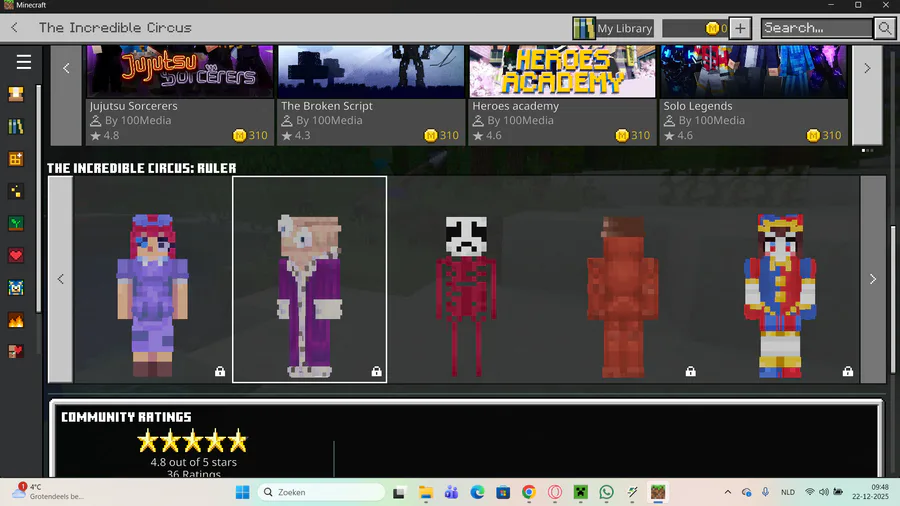This screenshot has width=900, height=506.
Task: Open the Minecraft Launcher creeper icon in taskbar
Action: [580, 492]
